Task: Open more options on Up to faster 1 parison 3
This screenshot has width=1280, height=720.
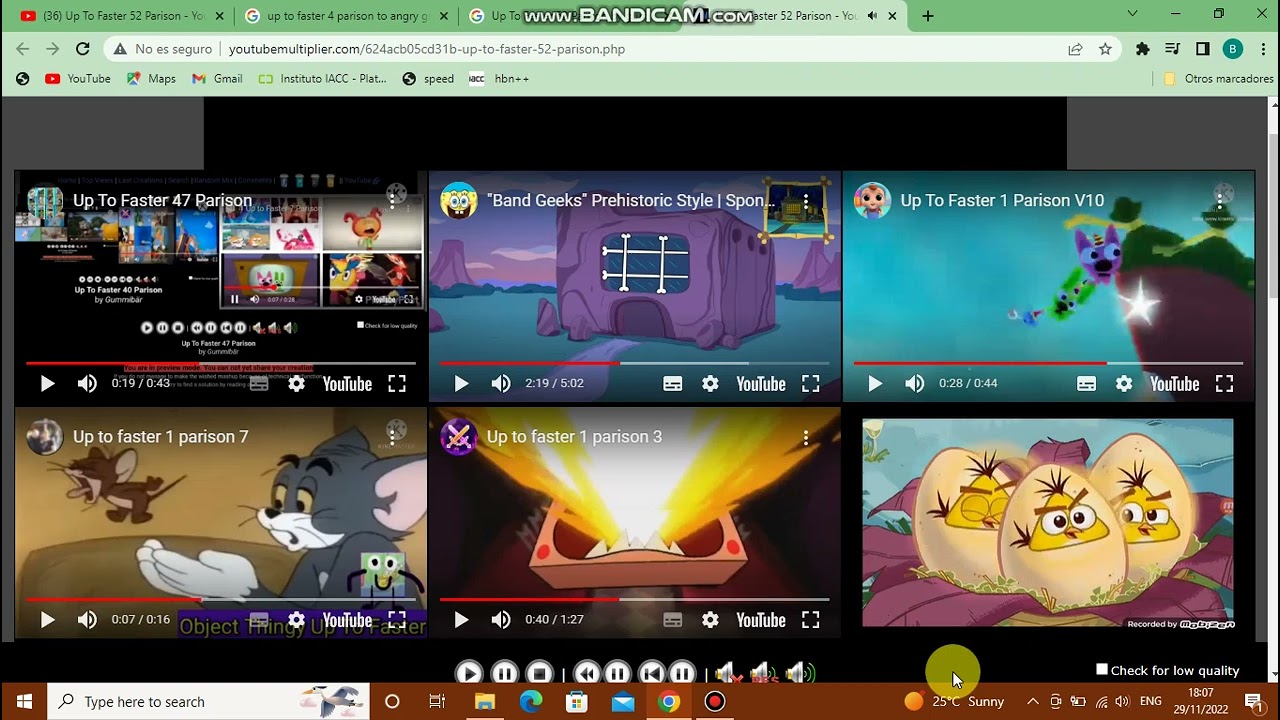Action: pos(806,438)
